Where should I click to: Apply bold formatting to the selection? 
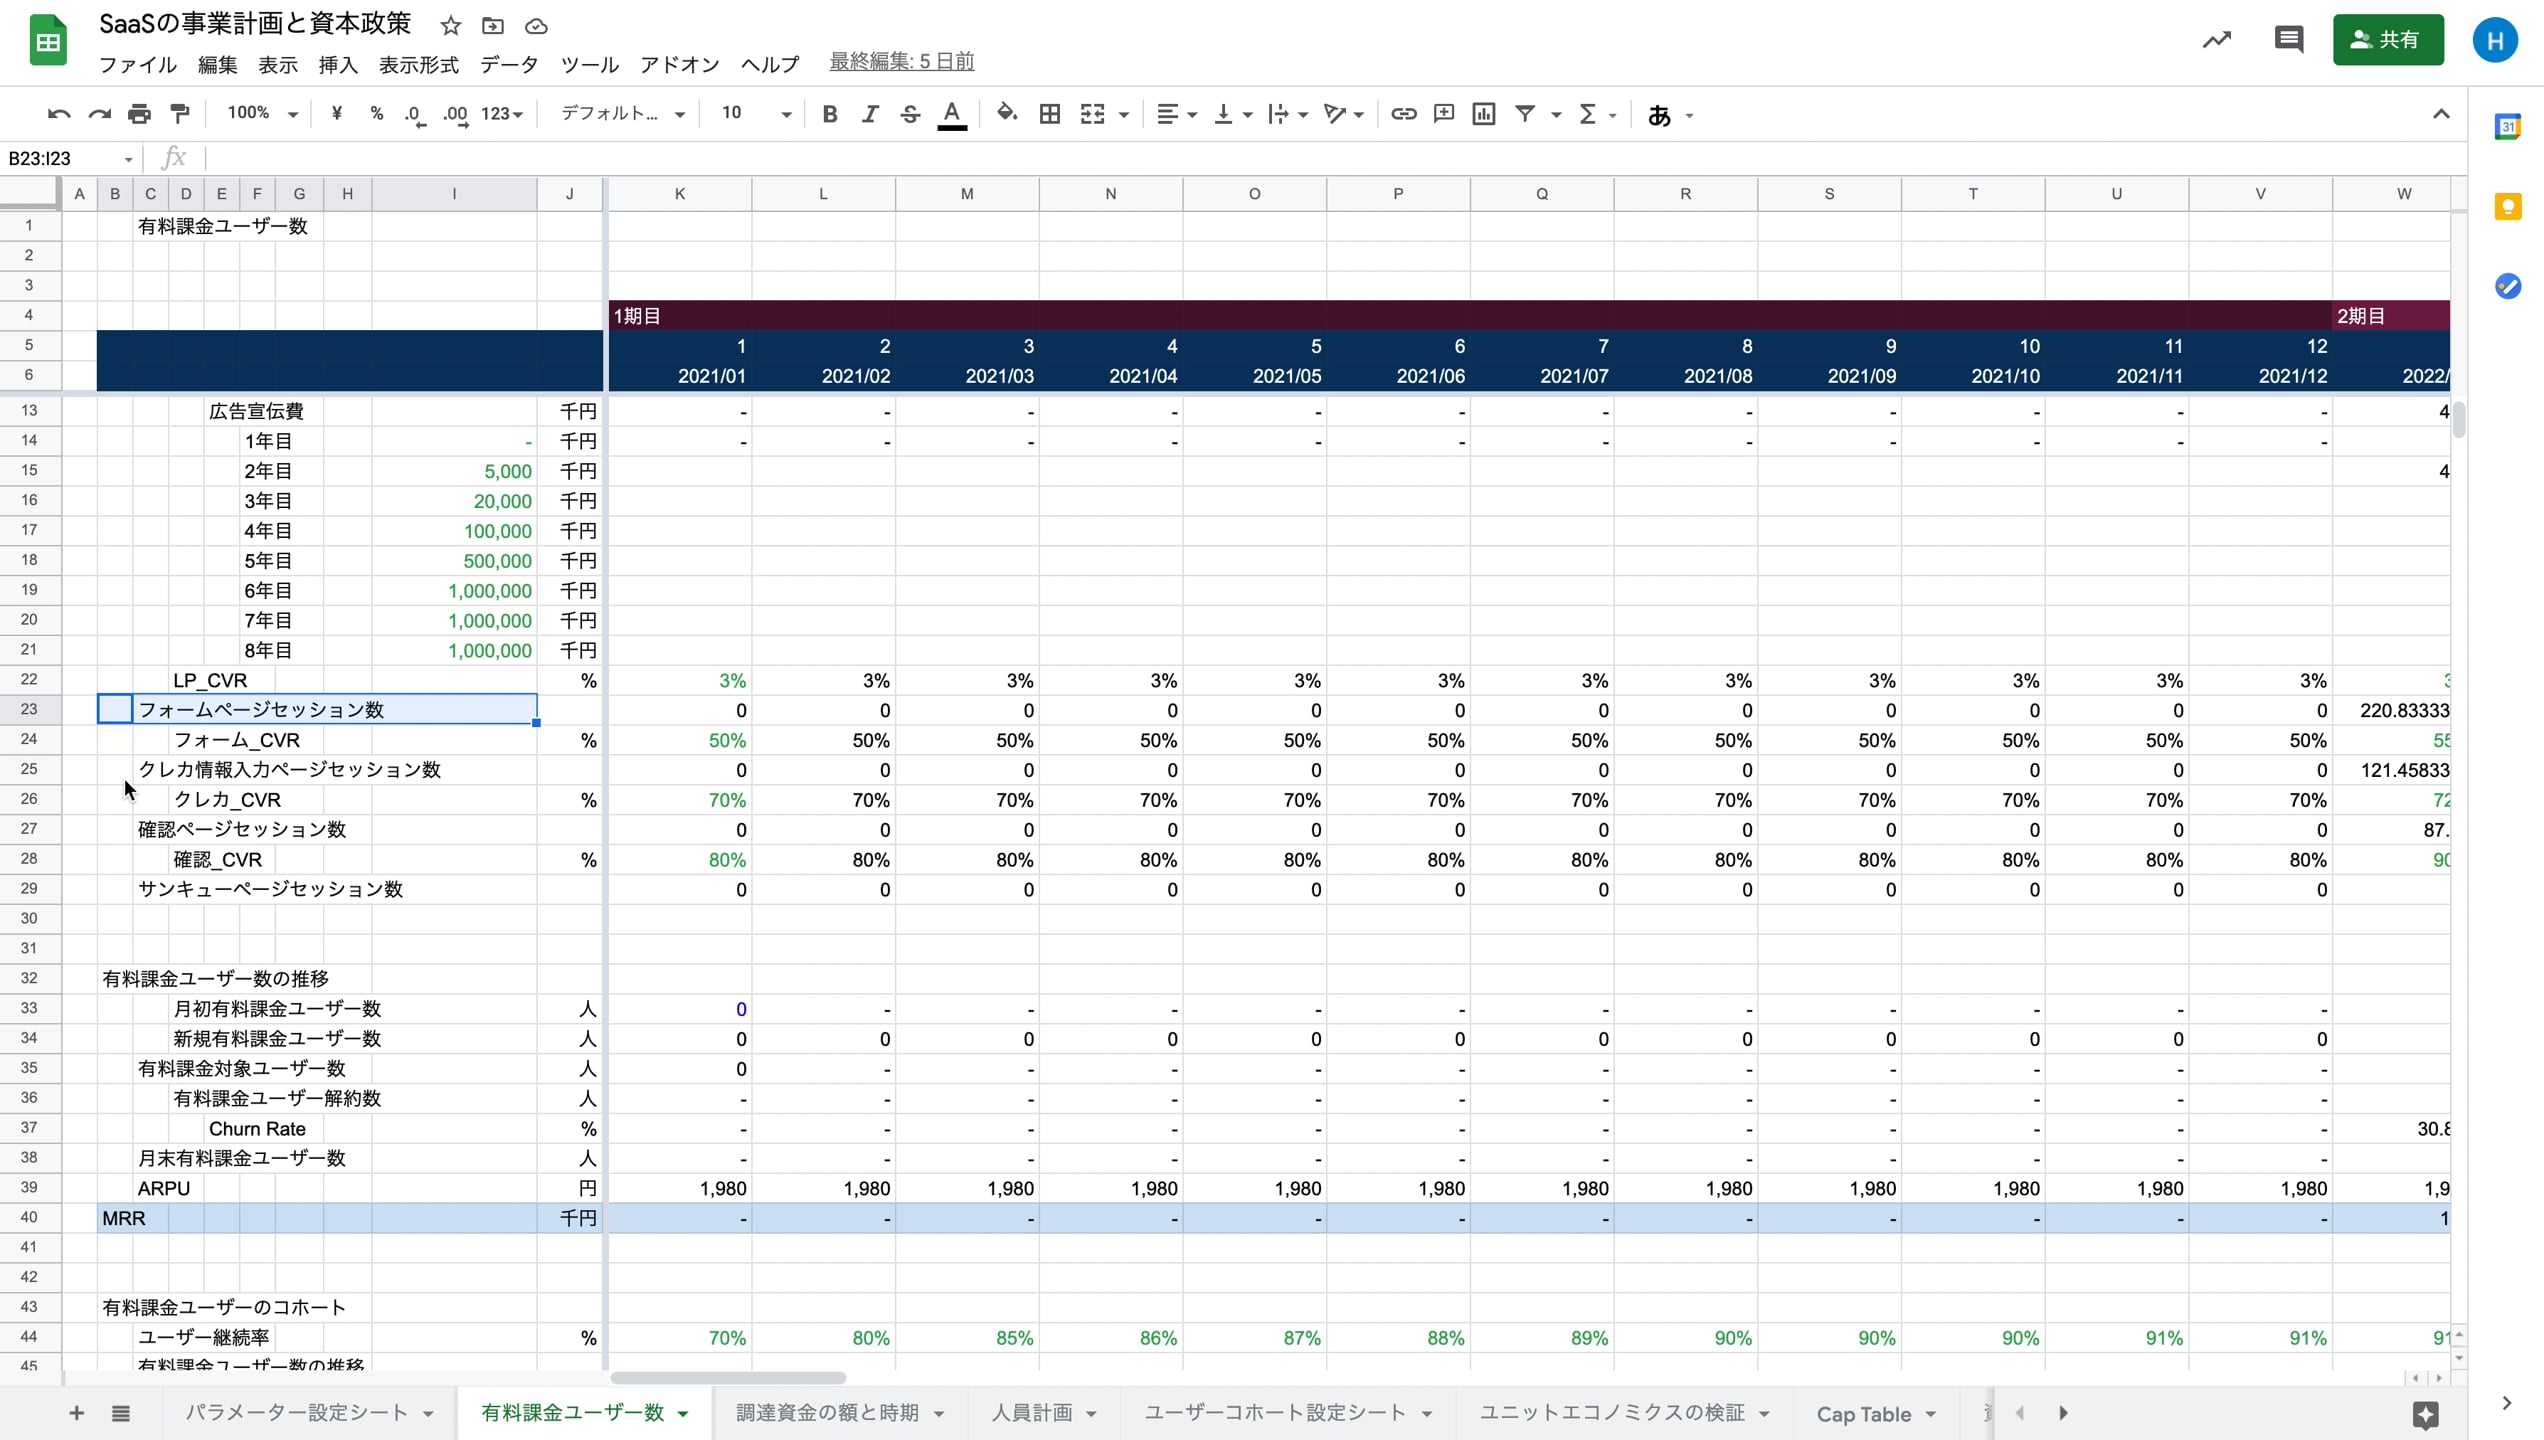[x=829, y=114]
